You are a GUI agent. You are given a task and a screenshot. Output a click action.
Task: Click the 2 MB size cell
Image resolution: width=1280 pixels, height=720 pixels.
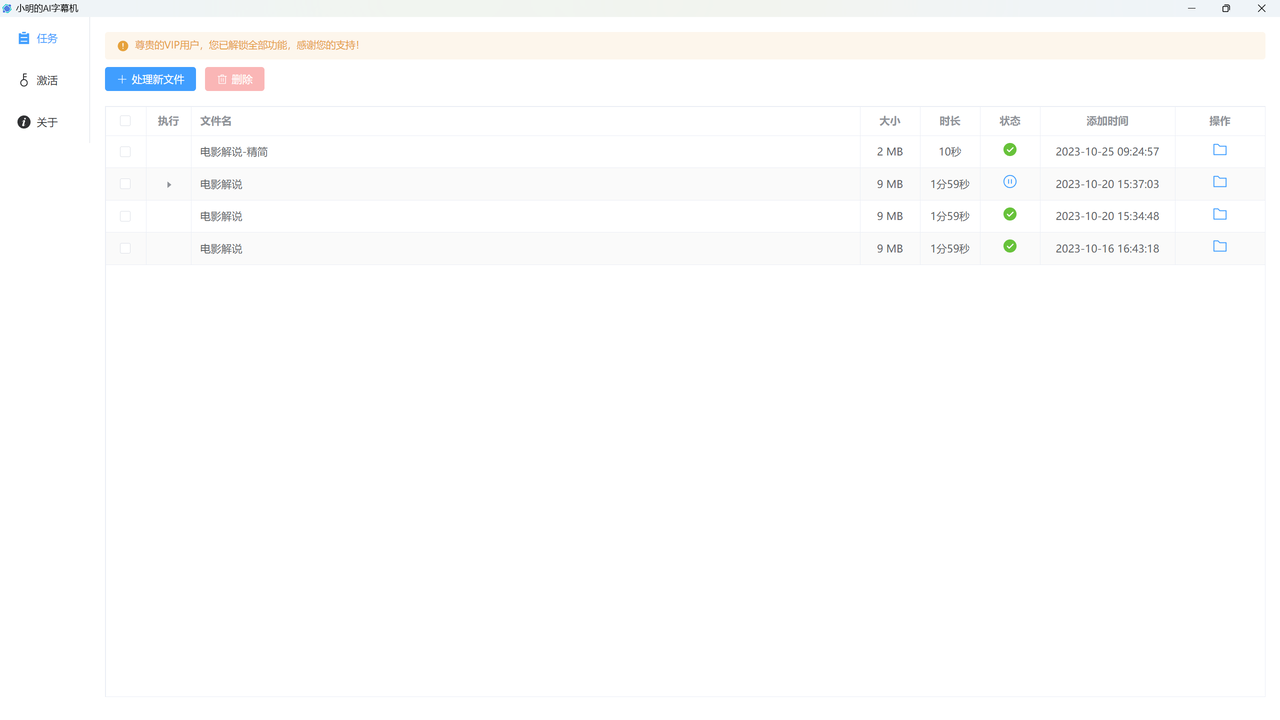890,152
